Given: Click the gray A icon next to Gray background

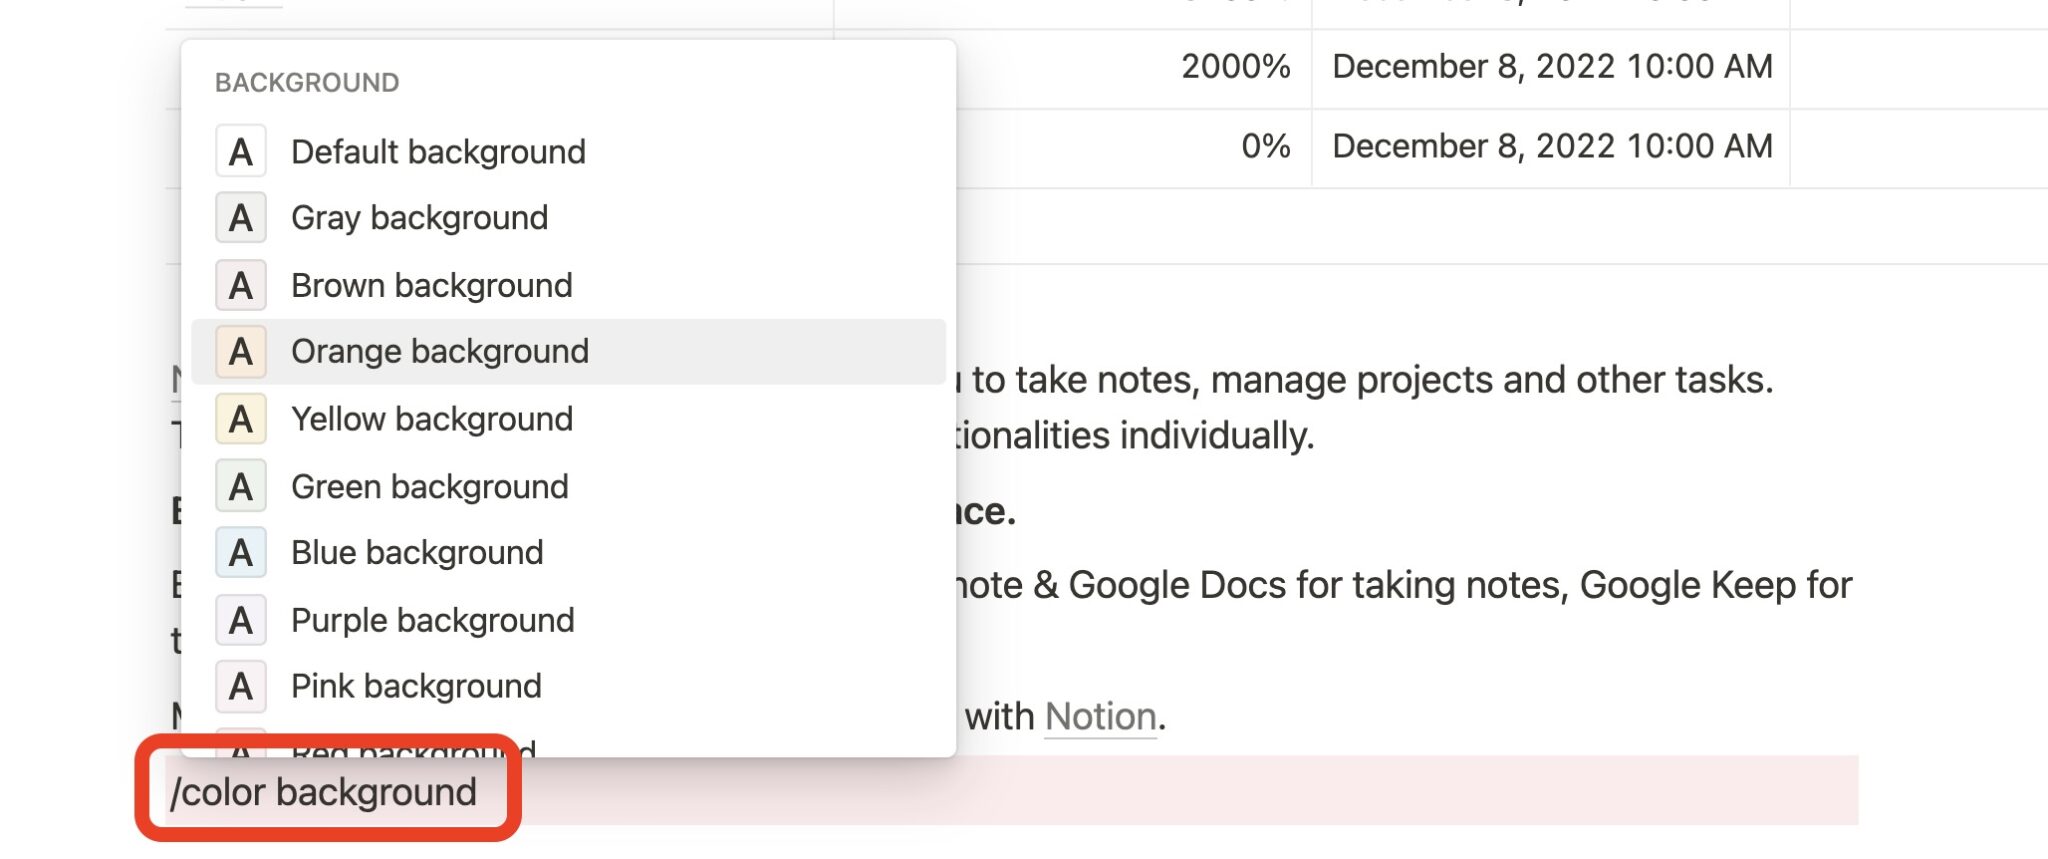Looking at the screenshot, I should pyautogui.click(x=240, y=218).
